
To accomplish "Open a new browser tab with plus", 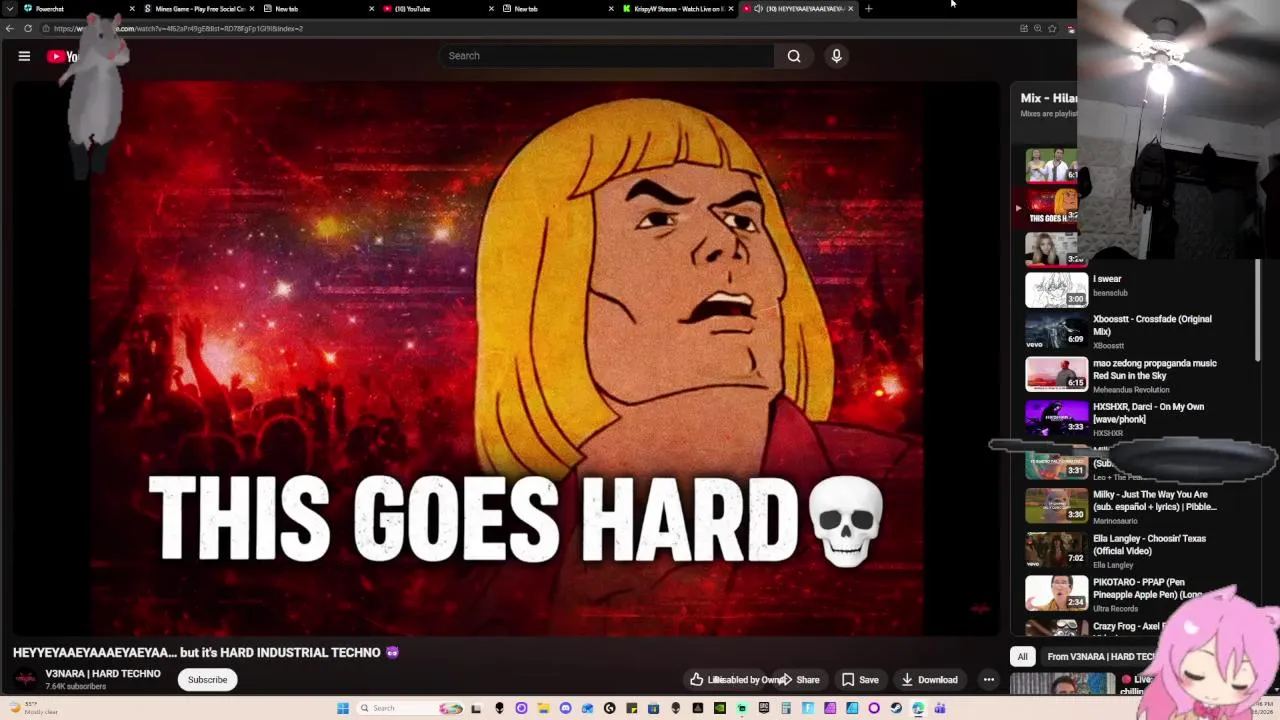I will [x=868, y=9].
